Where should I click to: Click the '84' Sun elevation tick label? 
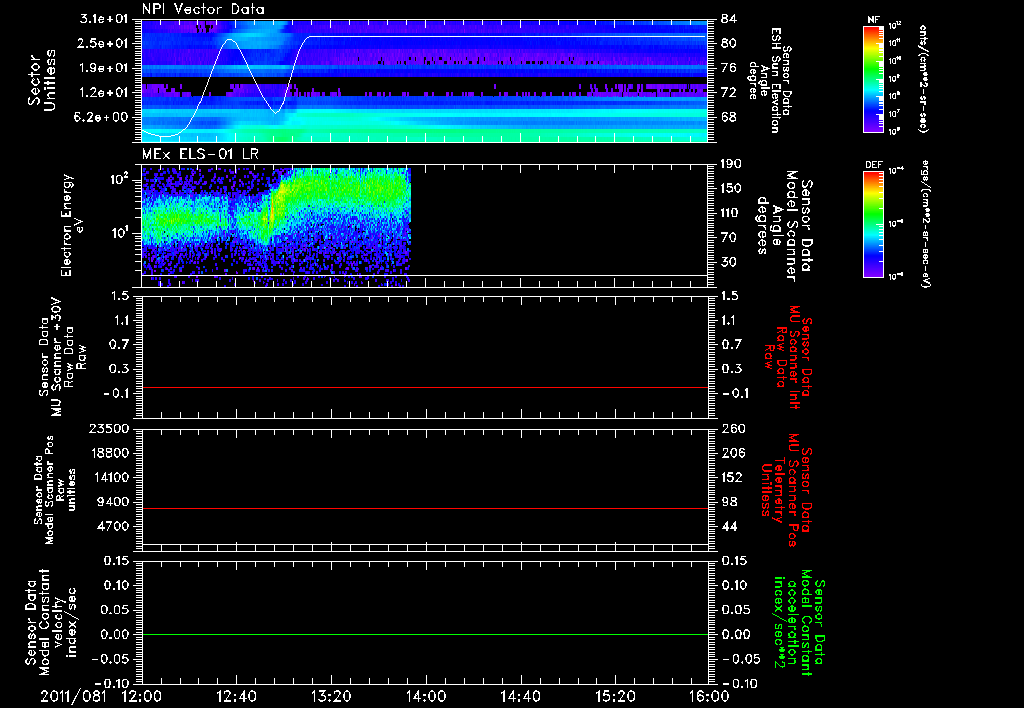tap(729, 19)
